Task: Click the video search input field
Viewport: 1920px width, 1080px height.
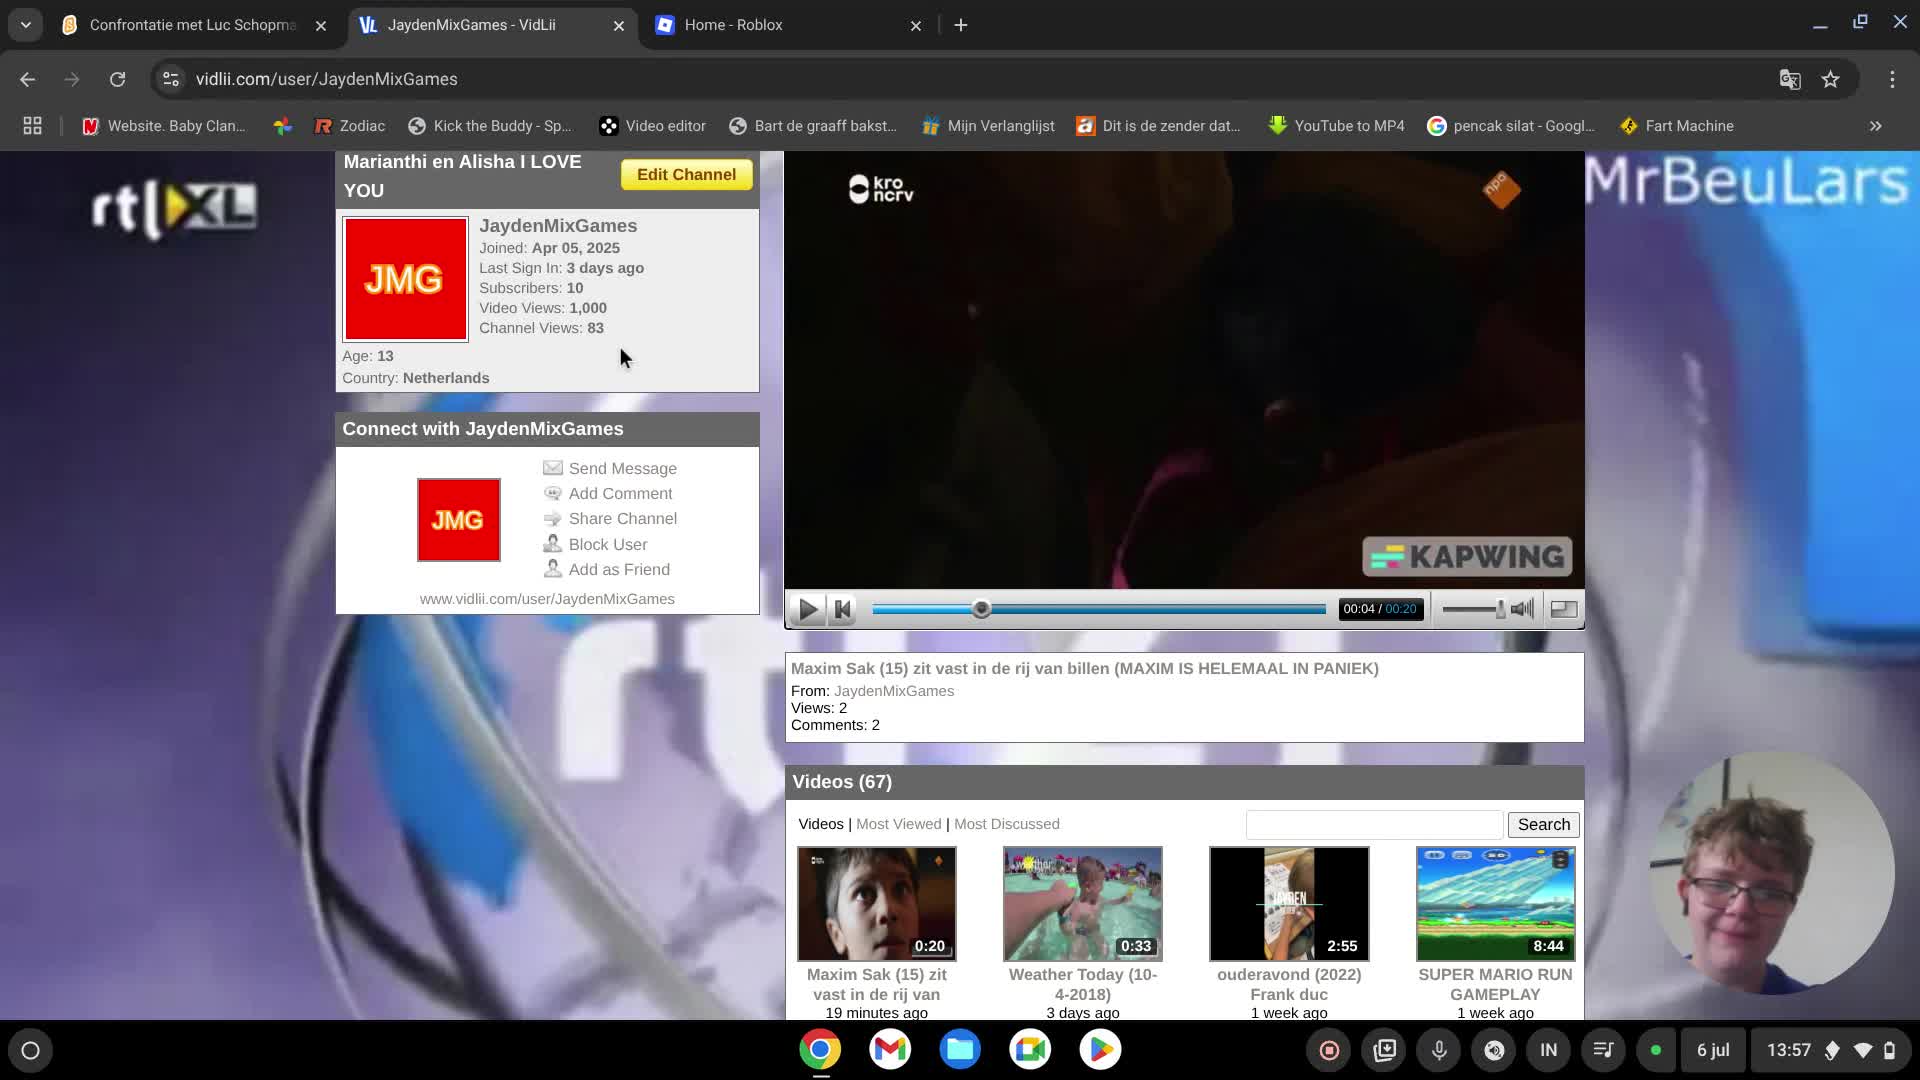Action: 1374,824
